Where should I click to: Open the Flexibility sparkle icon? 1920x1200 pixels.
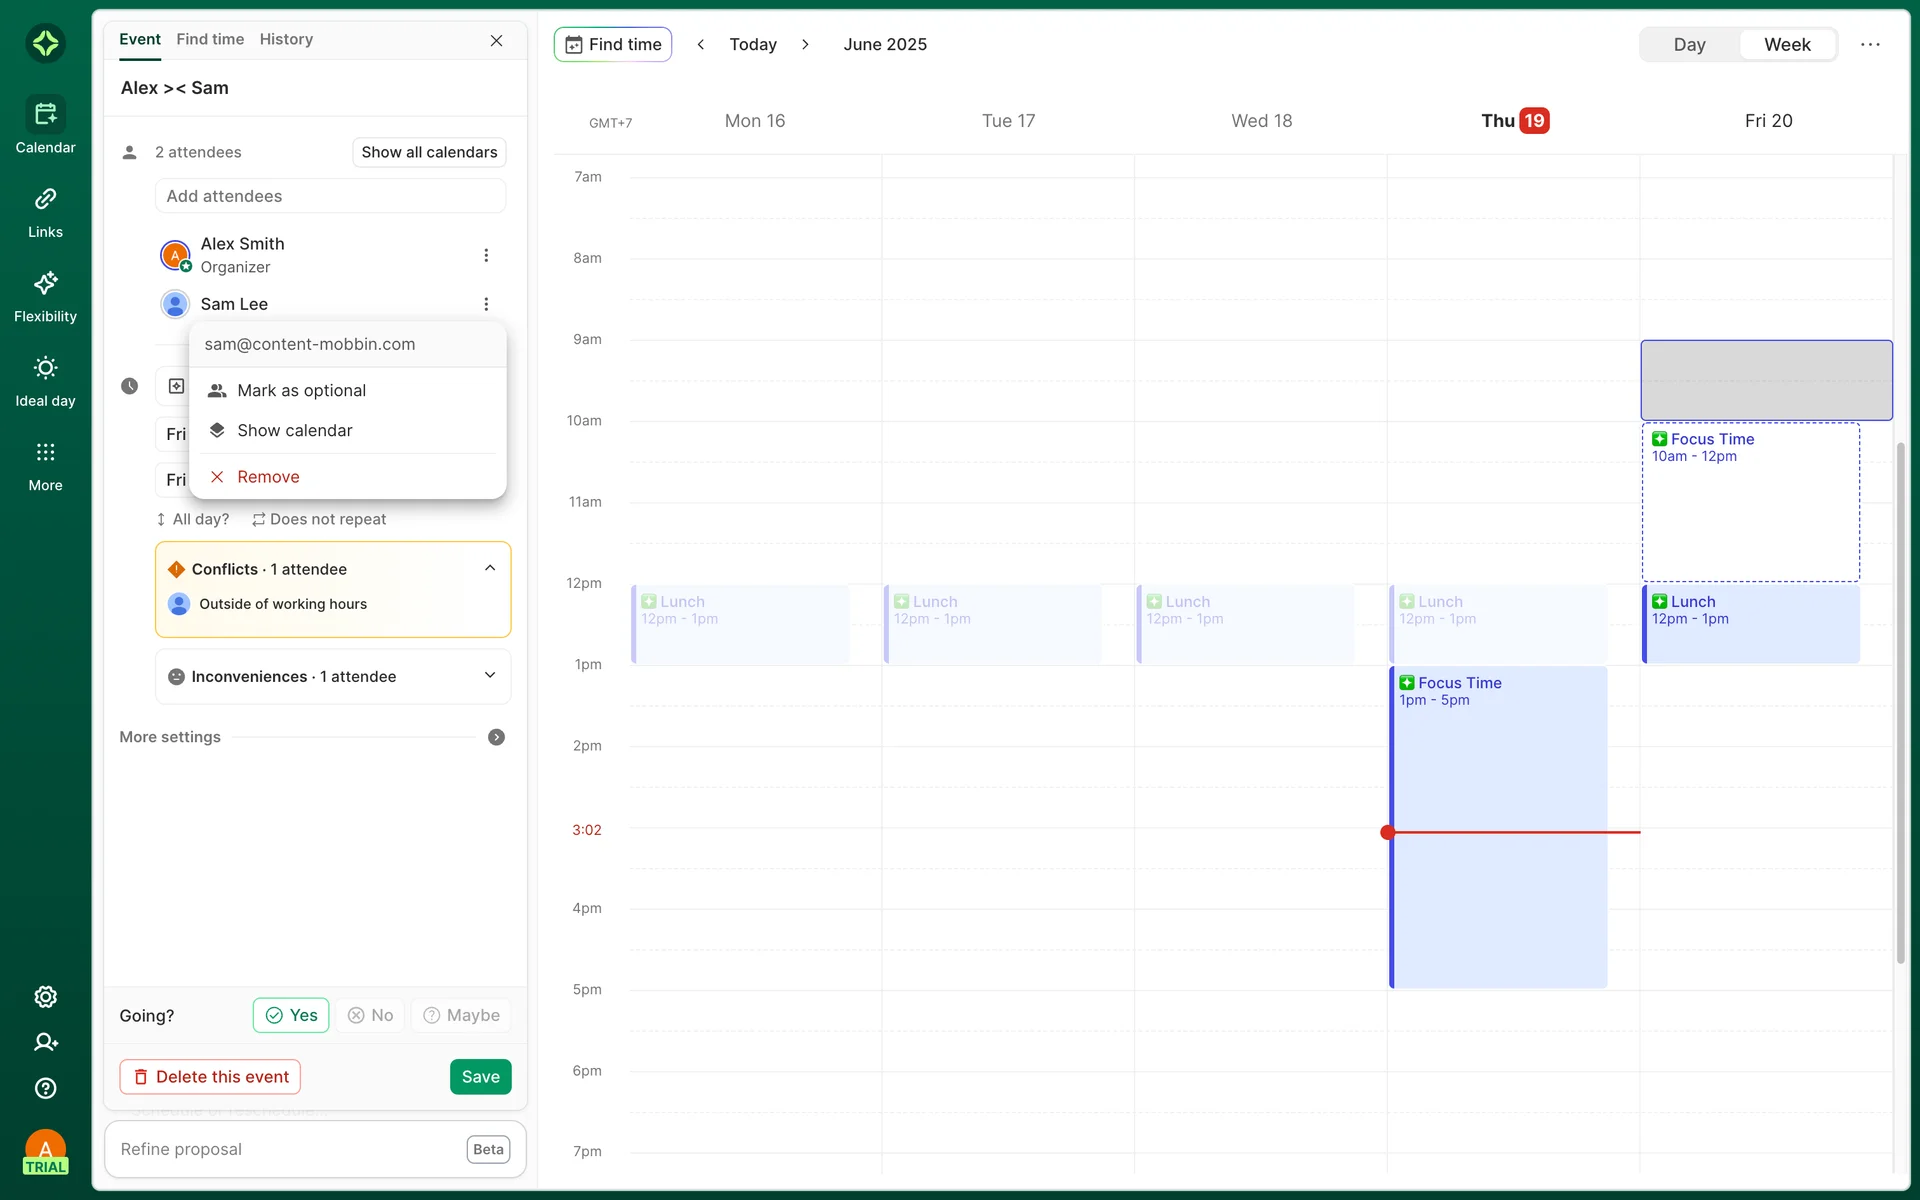pos(45,284)
